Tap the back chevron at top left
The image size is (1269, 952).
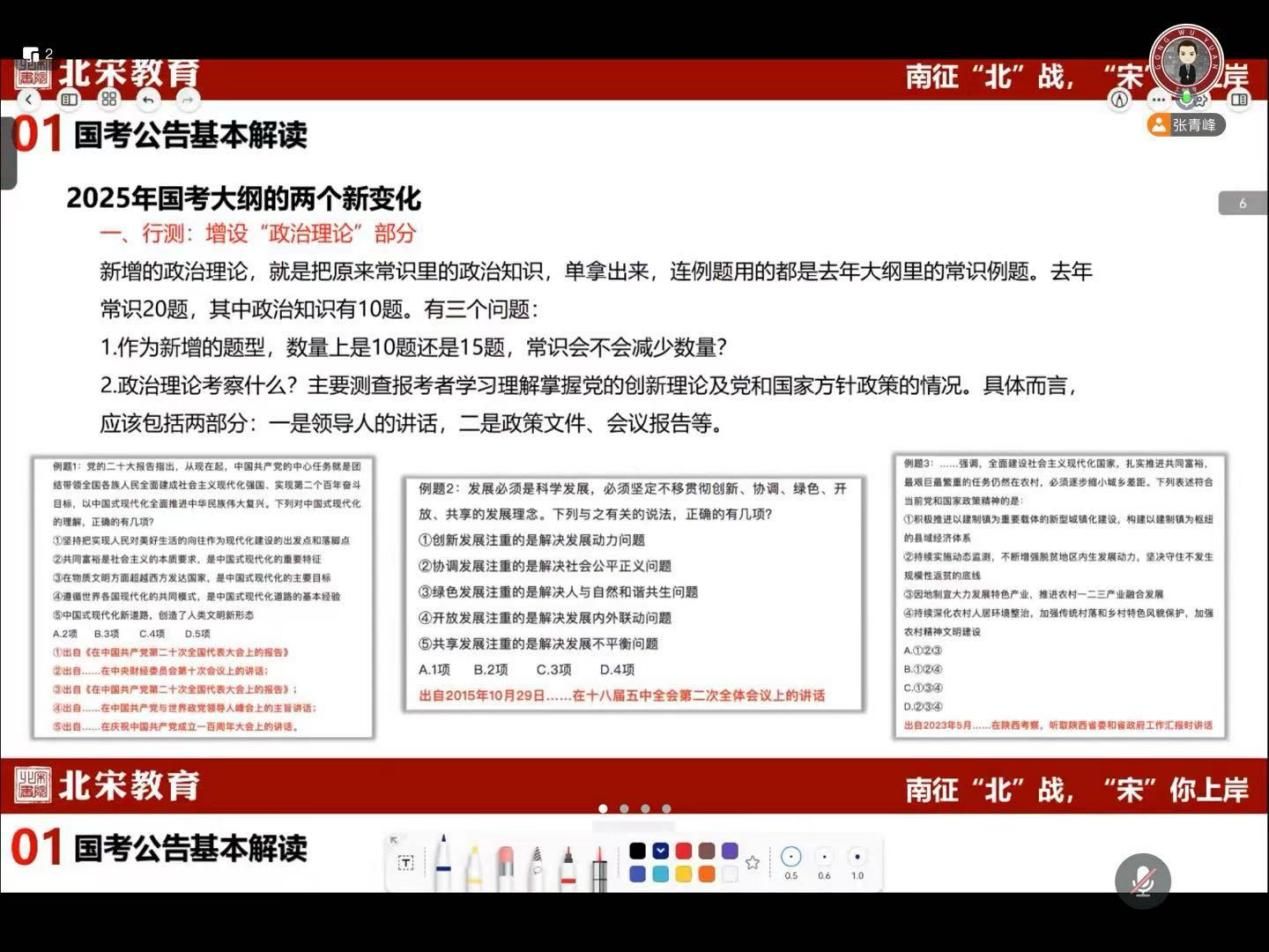29,99
